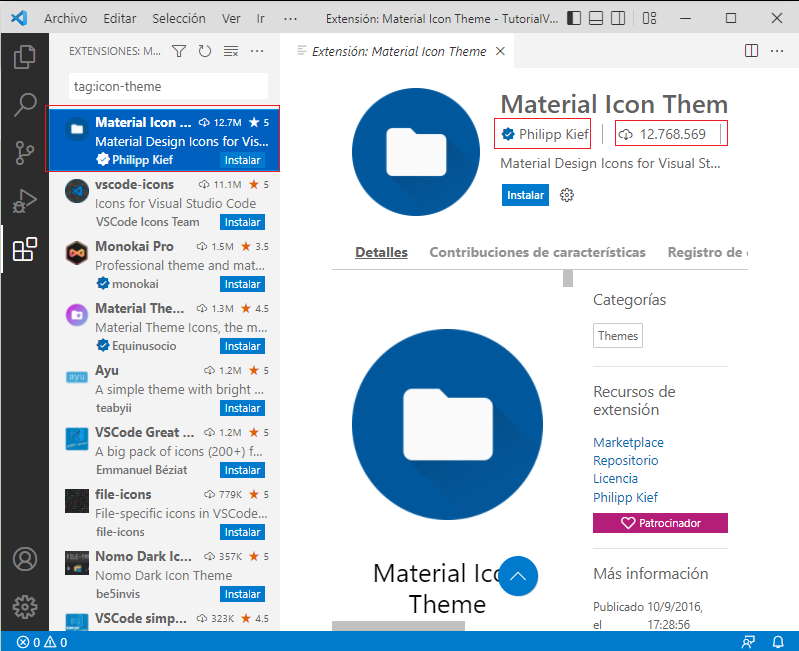Select the VSCode simp... list entry

pos(164,619)
